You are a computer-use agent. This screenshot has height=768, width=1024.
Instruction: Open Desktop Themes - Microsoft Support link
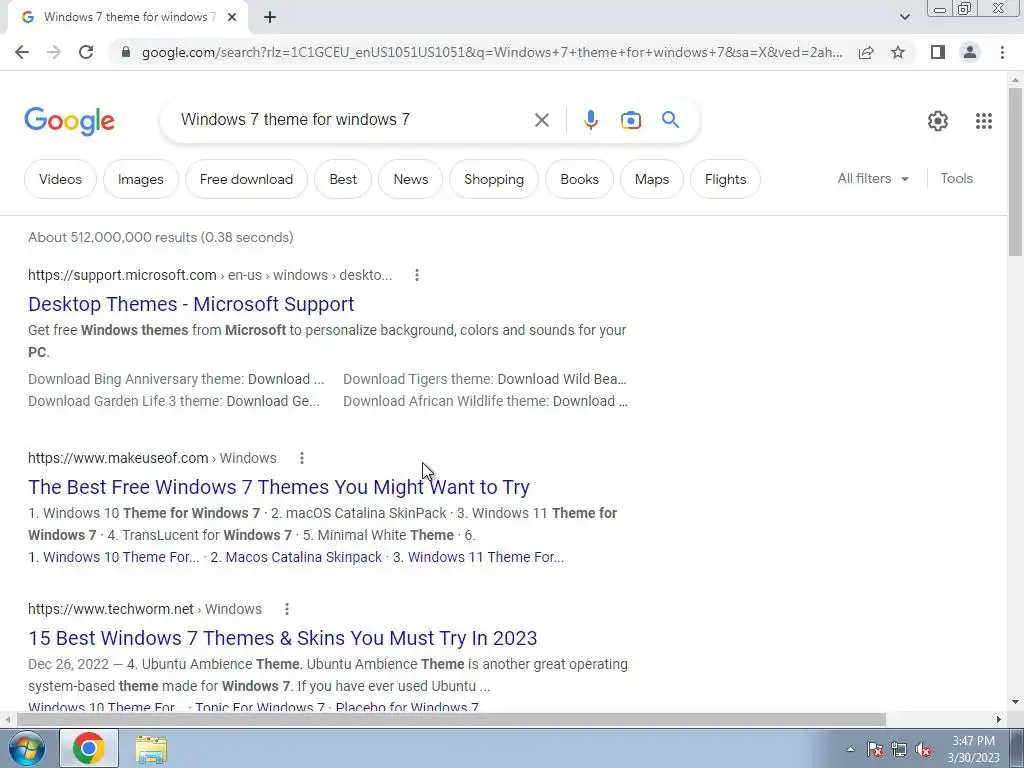[x=191, y=304]
